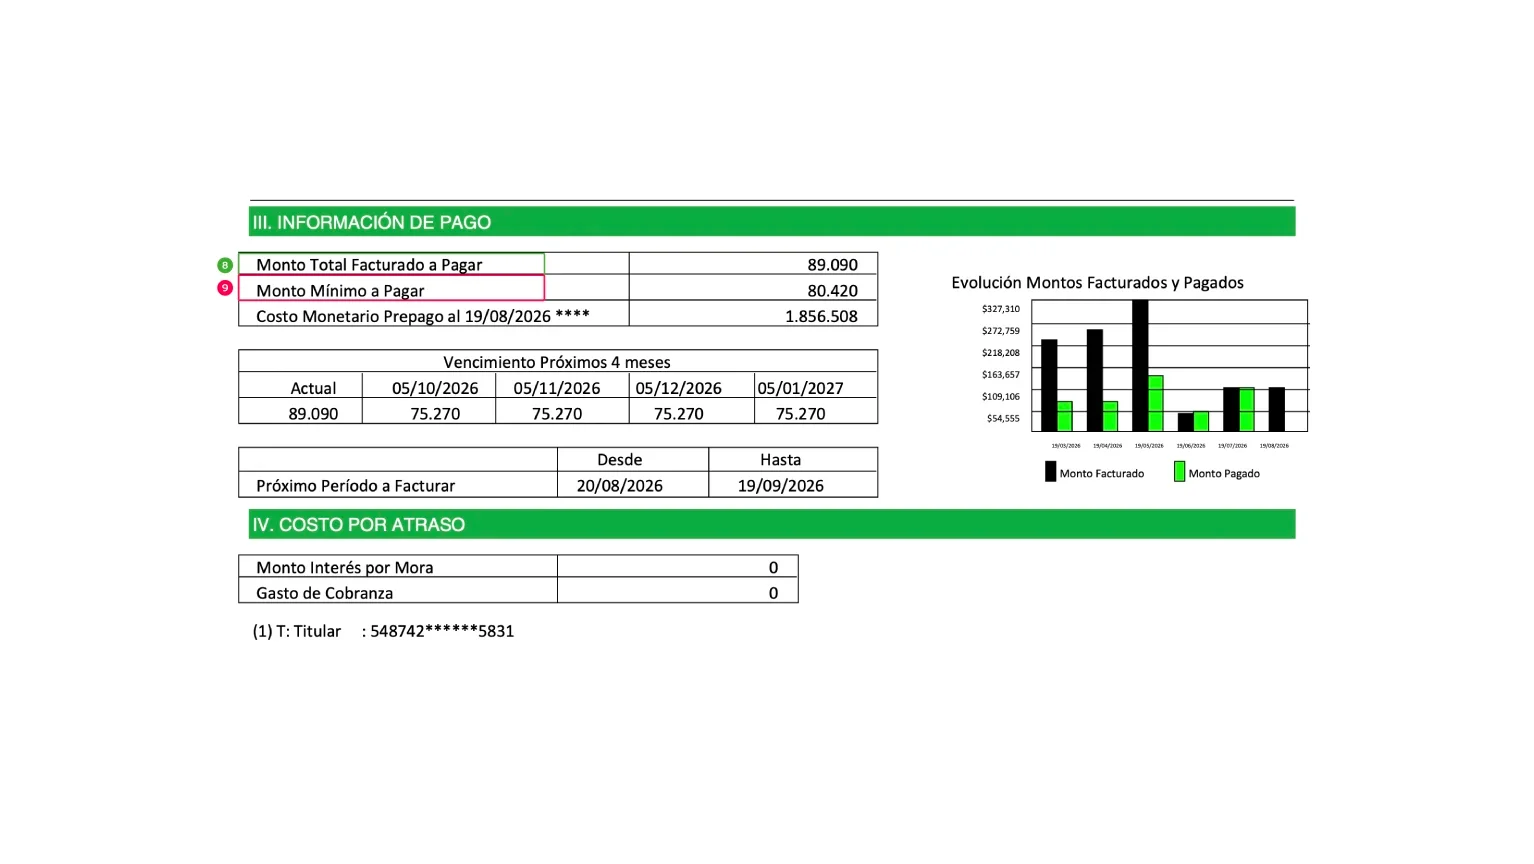Click the Vencimiento Próximos 4 meses header

point(557,362)
